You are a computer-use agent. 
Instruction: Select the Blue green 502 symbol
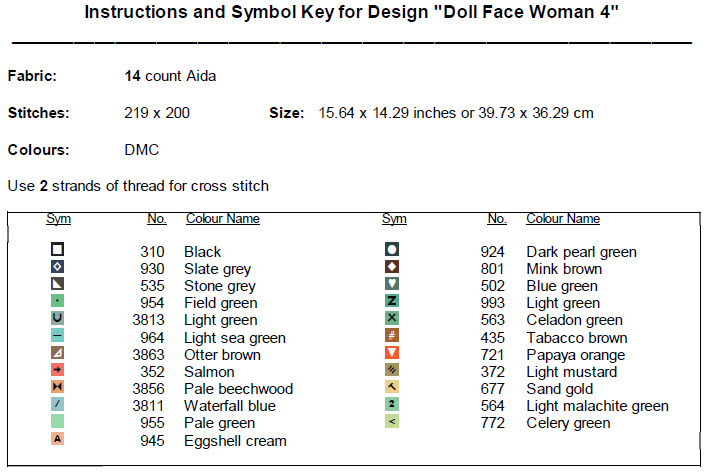392,284
